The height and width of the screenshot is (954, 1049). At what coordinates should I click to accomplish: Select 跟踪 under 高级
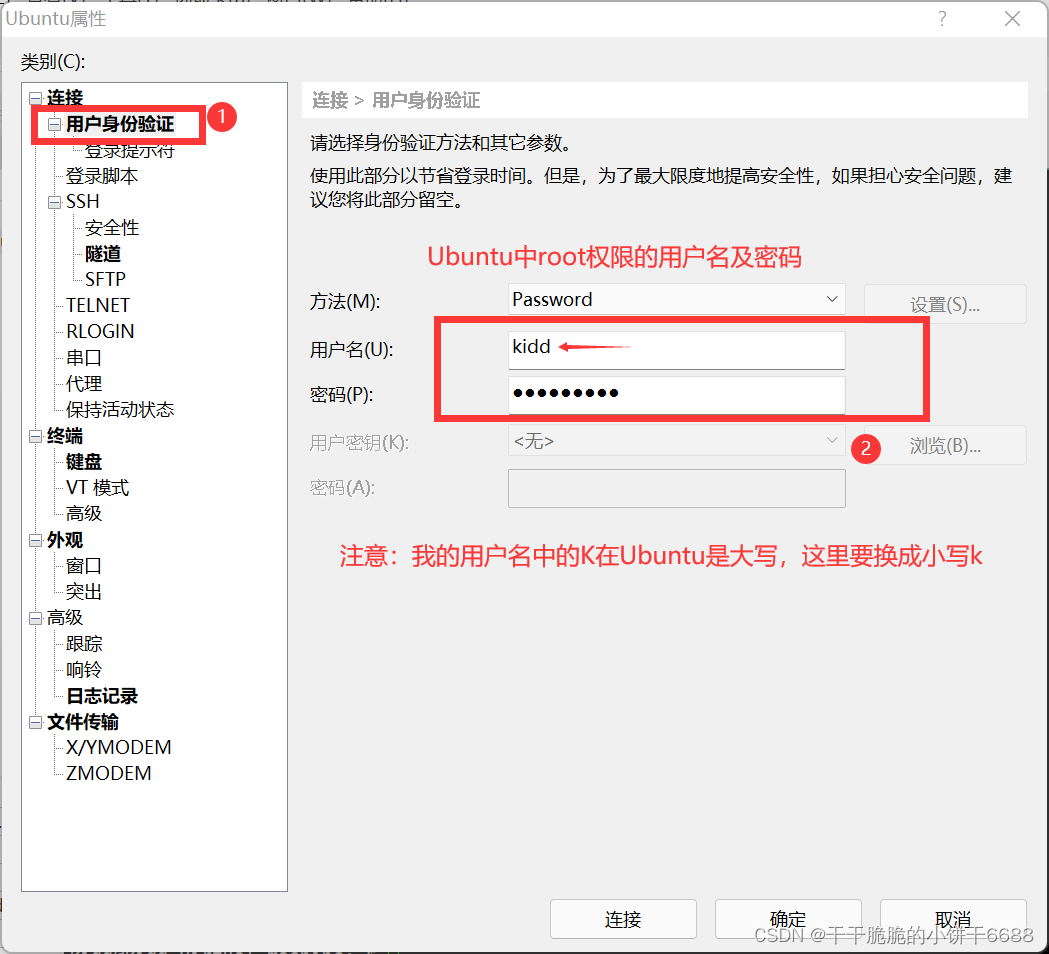[84, 644]
